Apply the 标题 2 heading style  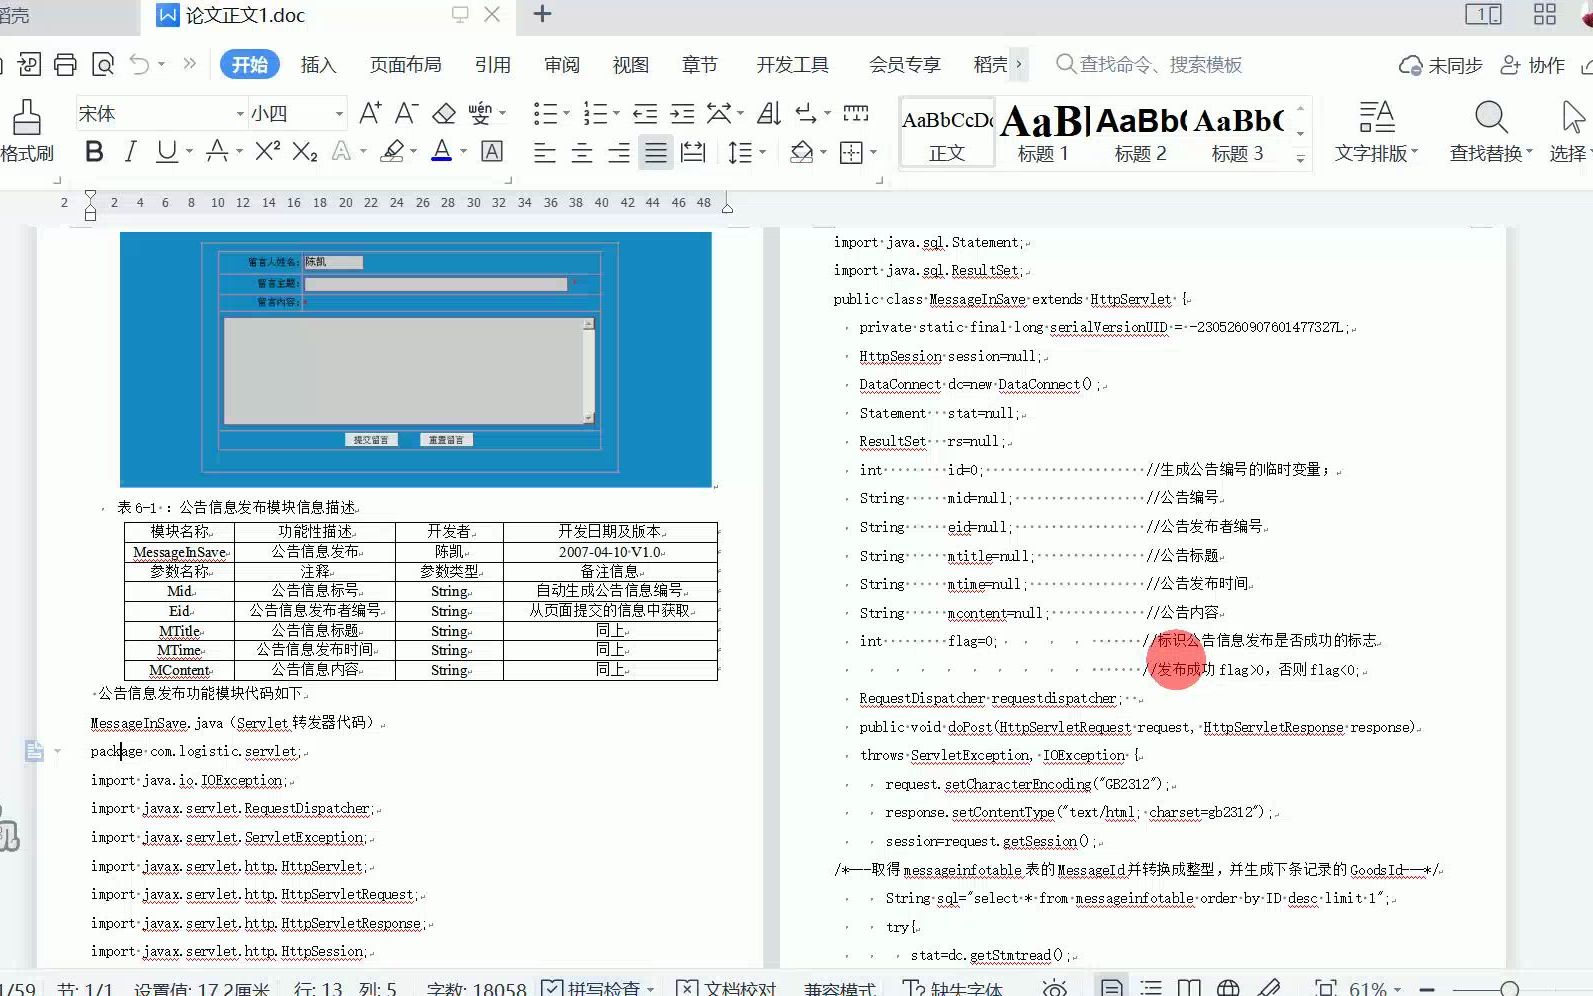[1140, 132]
